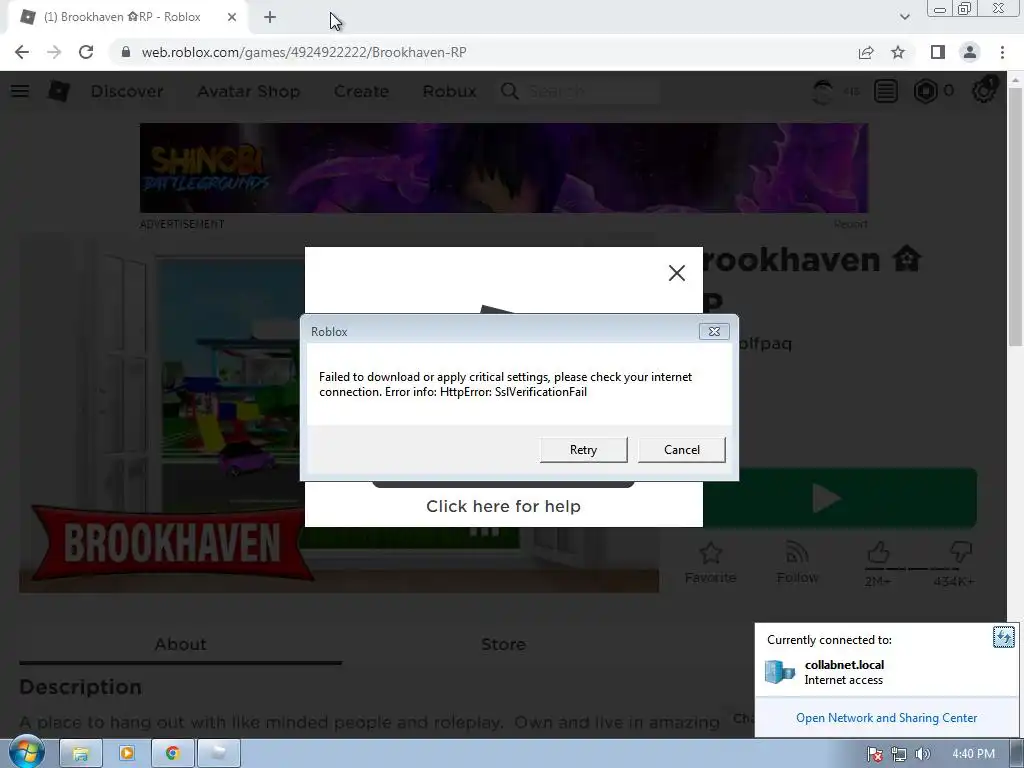Click refresh icon in network flyout
Screen dimensions: 1024x768
click(1003, 637)
